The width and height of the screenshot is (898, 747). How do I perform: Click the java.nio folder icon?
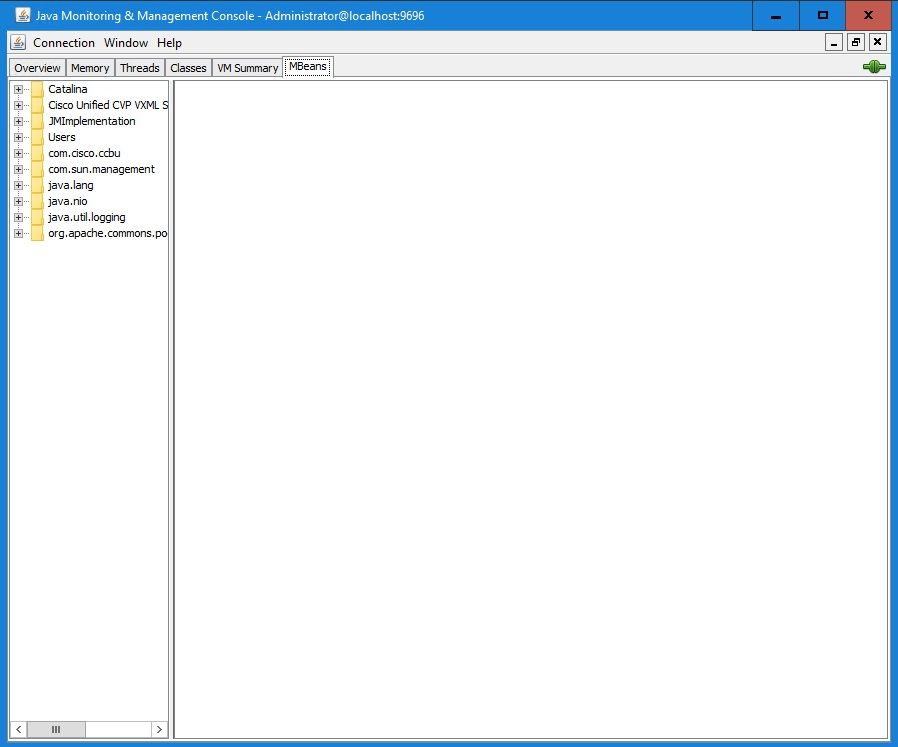click(37, 201)
